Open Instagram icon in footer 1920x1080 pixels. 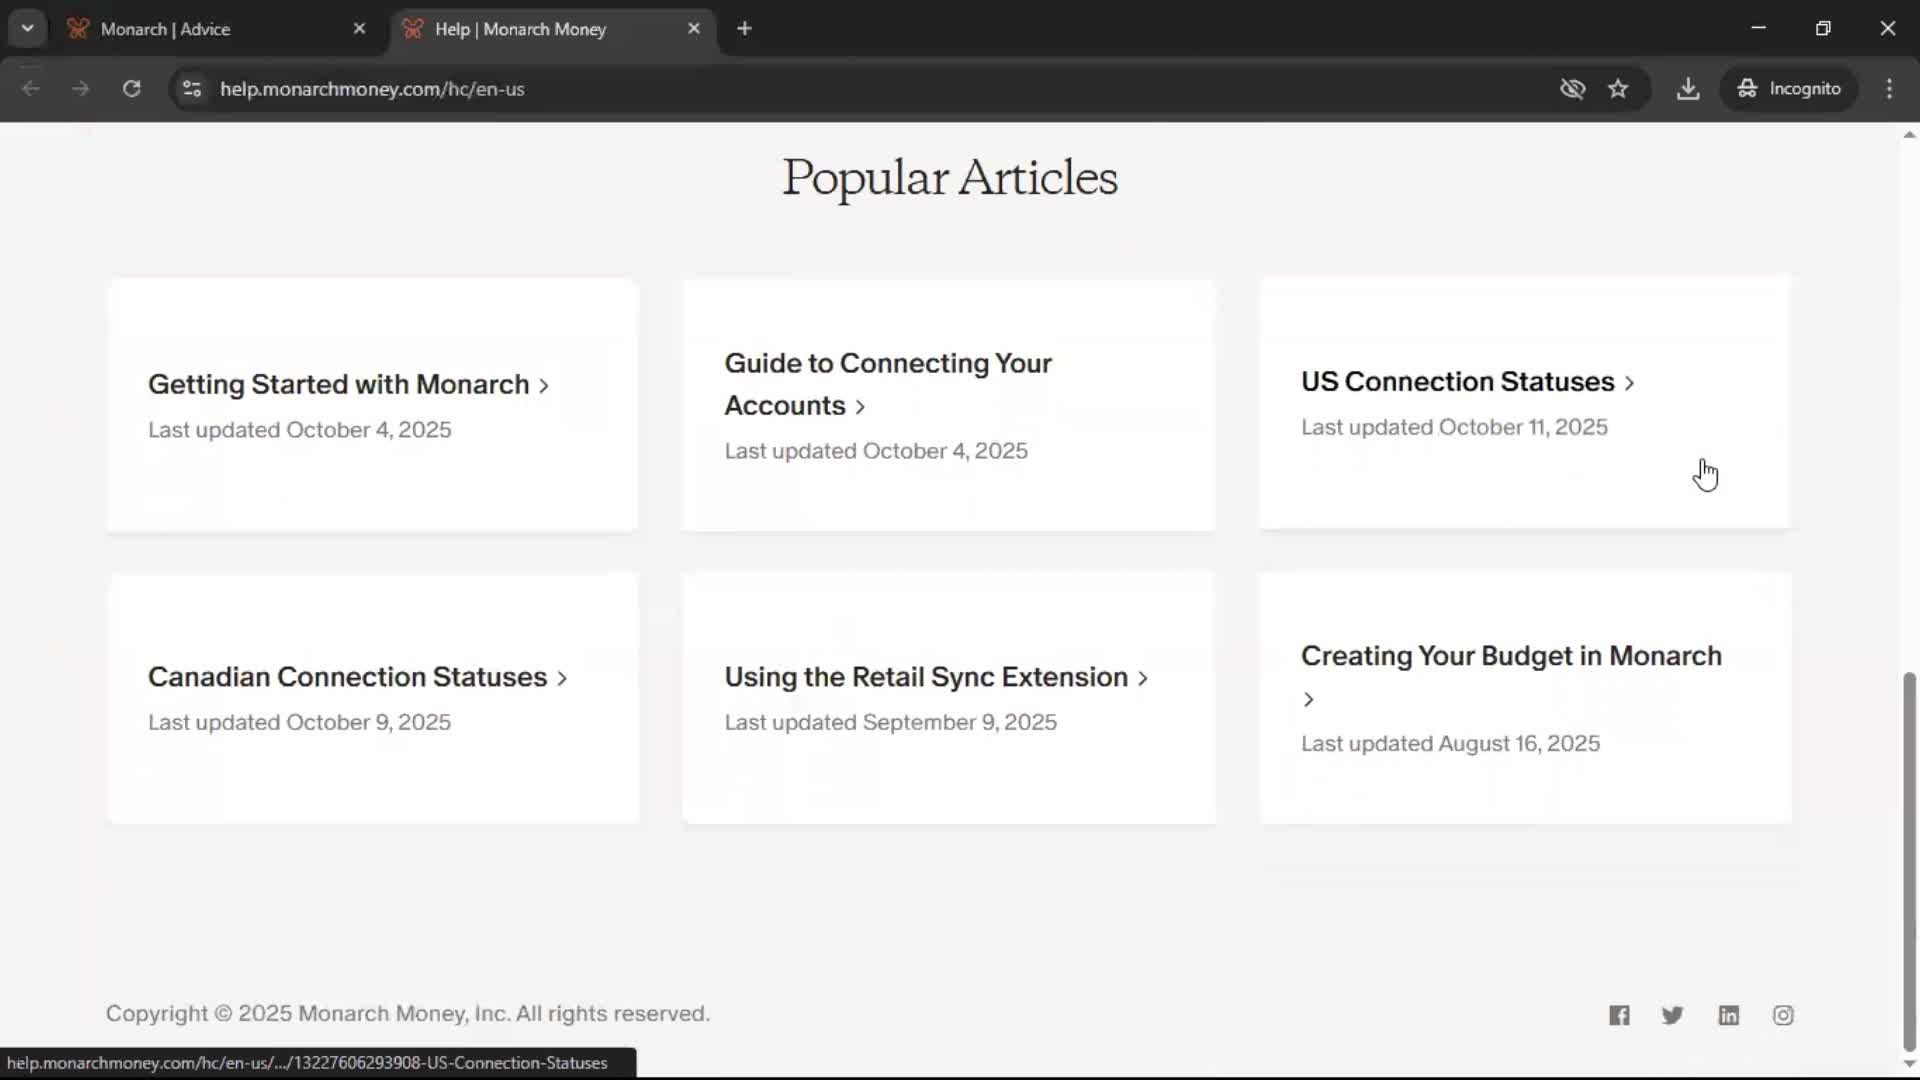(1783, 1015)
